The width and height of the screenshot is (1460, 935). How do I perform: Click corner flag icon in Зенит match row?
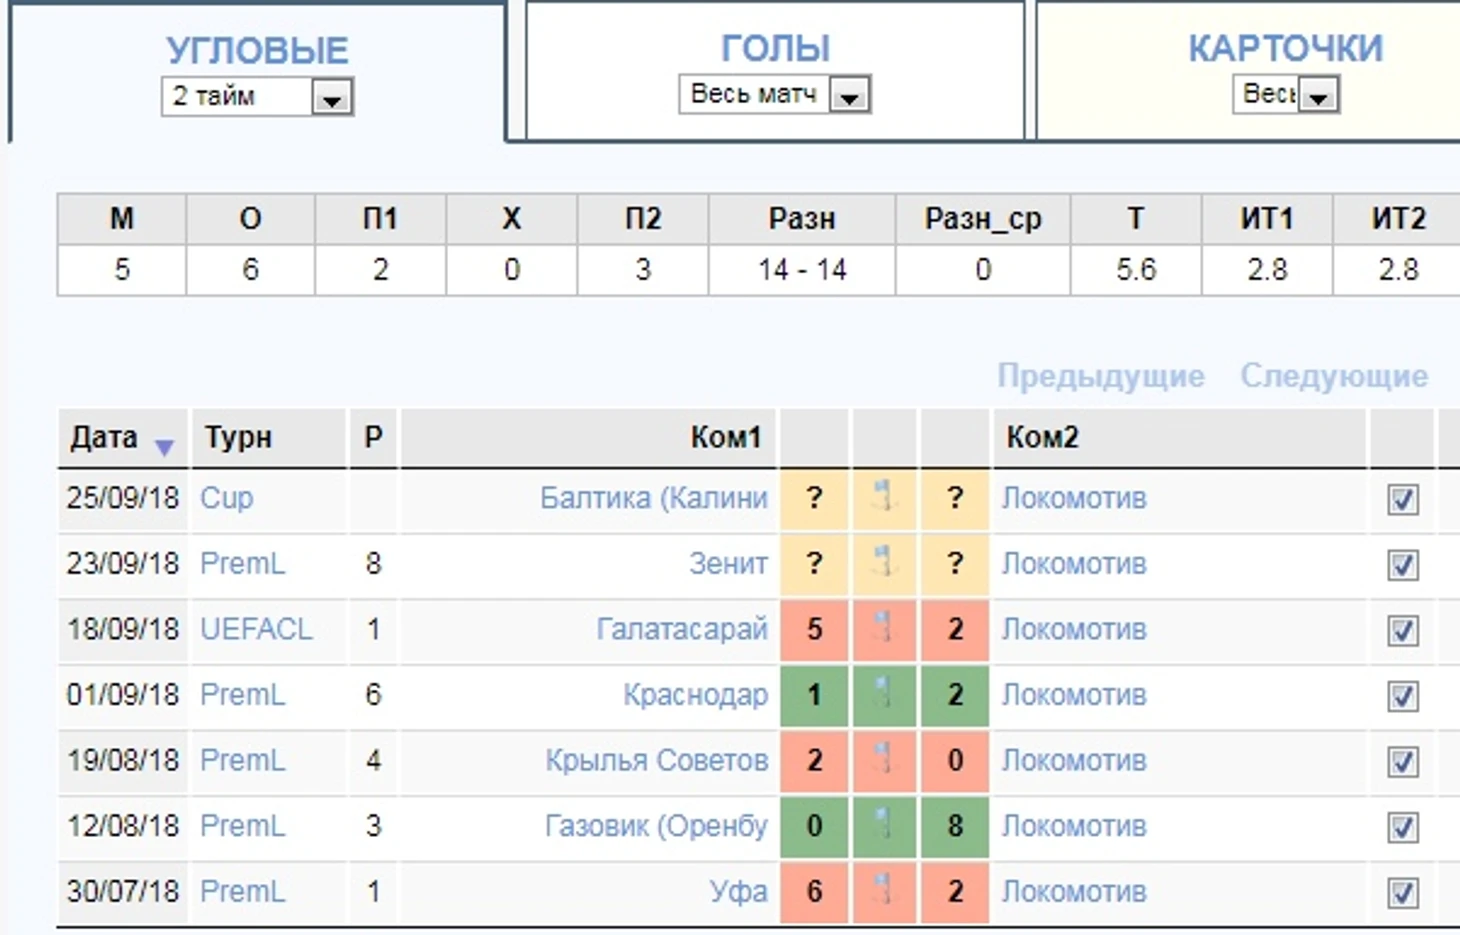(883, 563)
